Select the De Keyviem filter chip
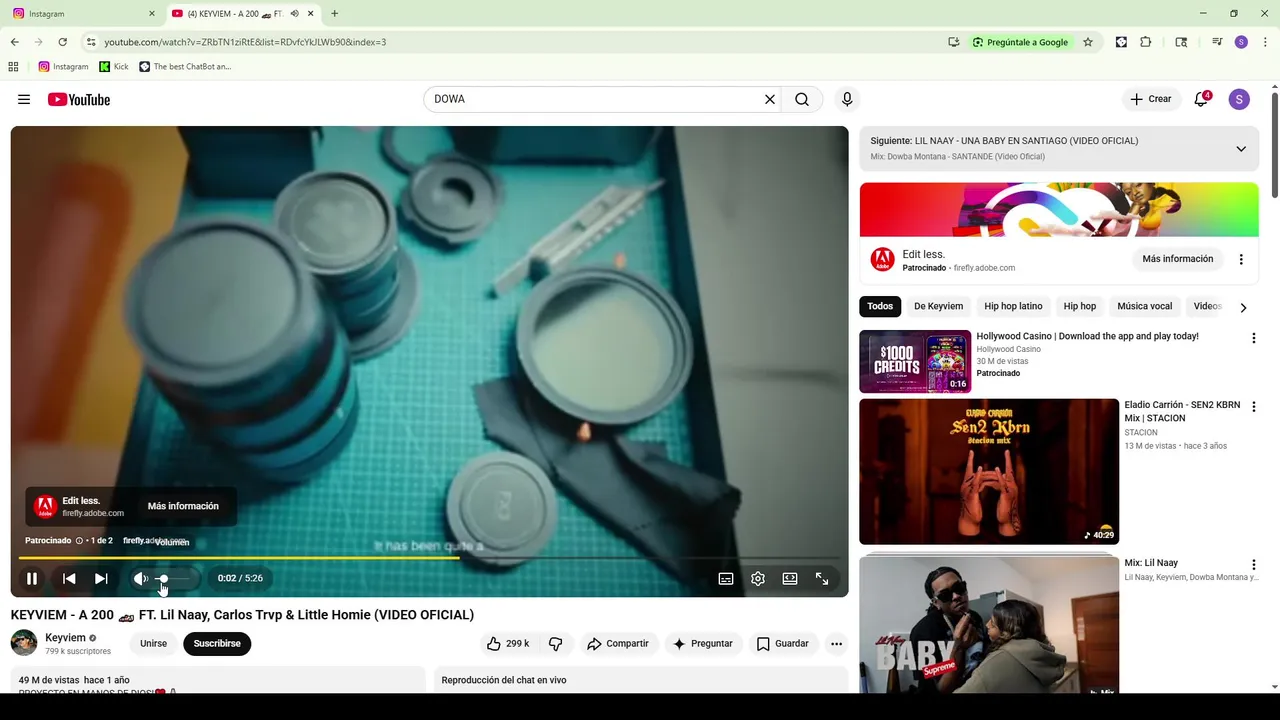Viewport: 1280px width, 720px height. [x=938, y=306]
